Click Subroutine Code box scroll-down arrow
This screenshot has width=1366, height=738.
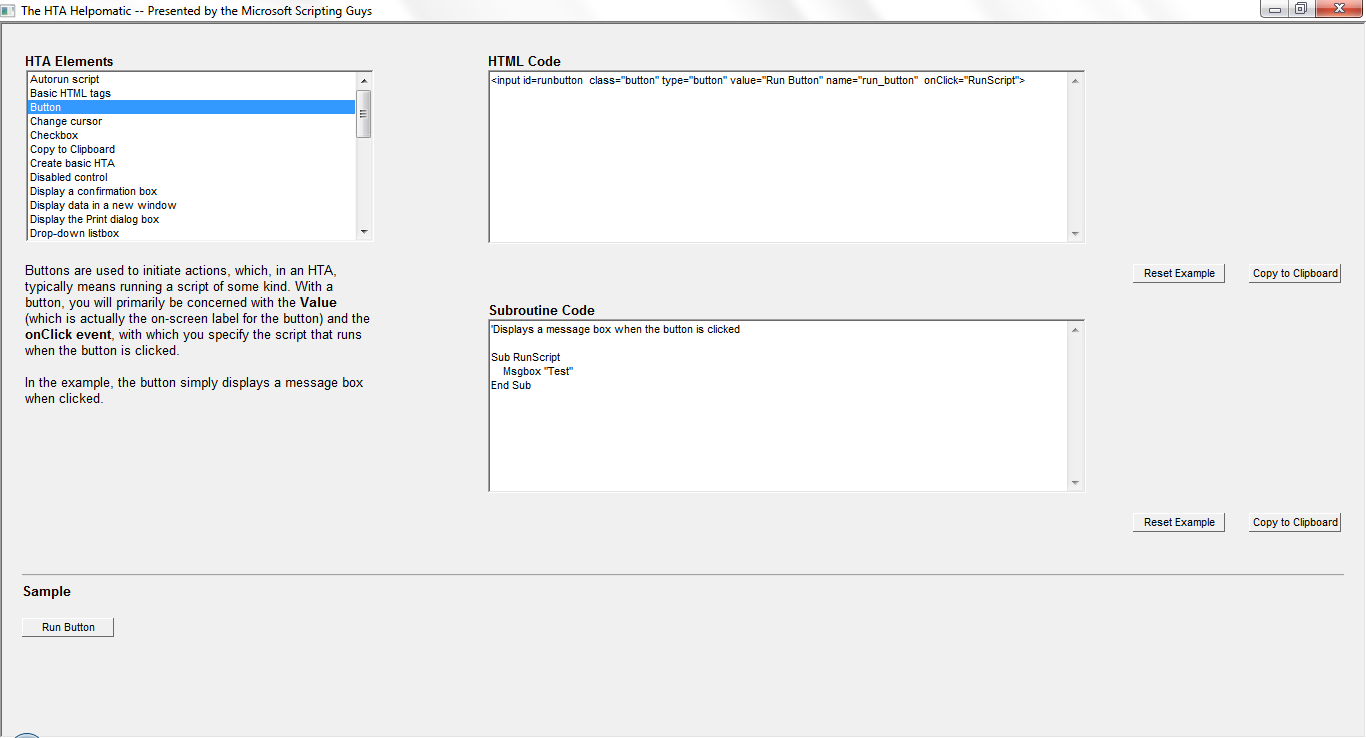pyautogui.click(x=1076, y=482)
